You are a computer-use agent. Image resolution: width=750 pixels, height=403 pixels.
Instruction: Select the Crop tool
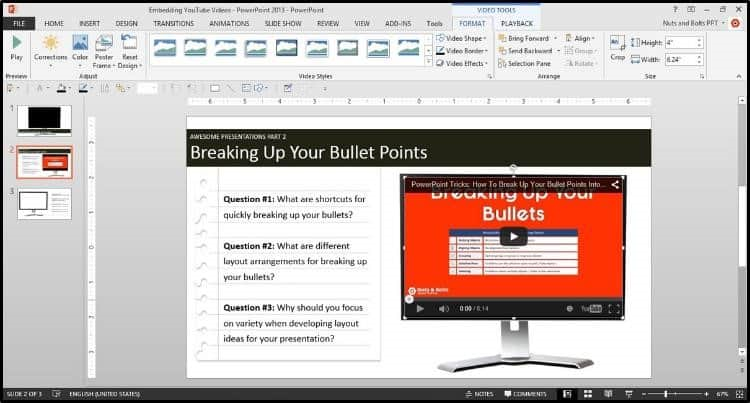click(617, 47)
